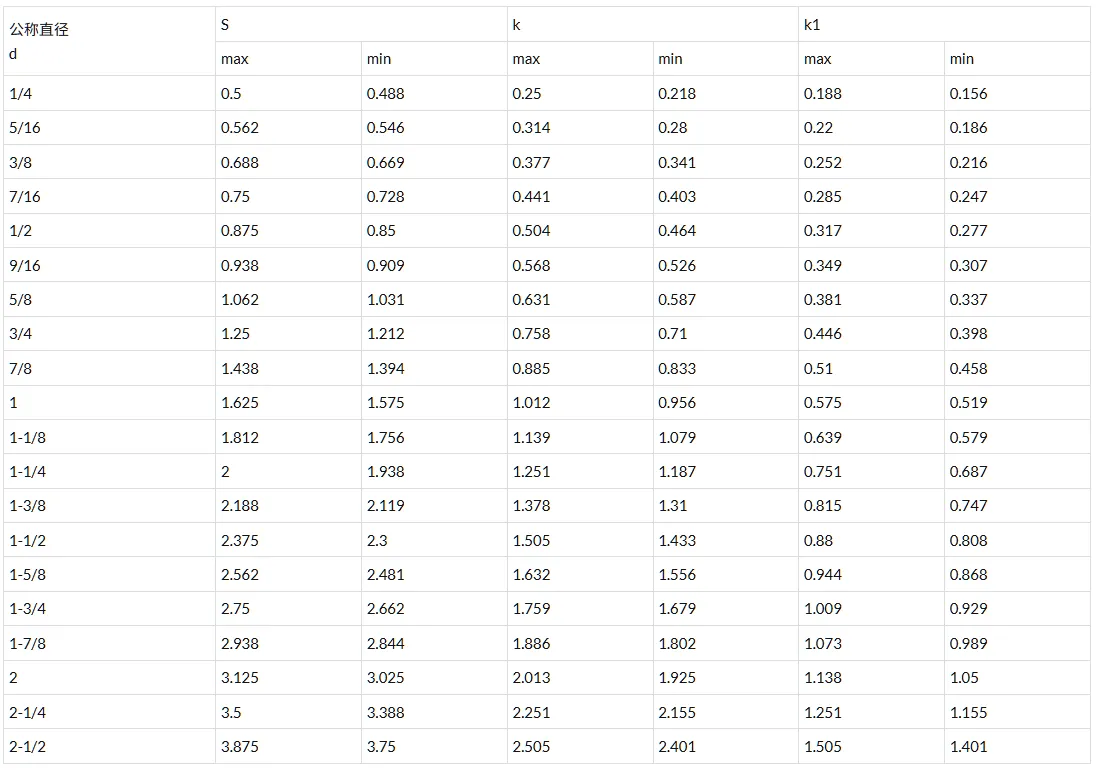The width and height of the screenshot is (1100, 770).
Task: Select k max value 0.504
Action: coord(531,231)
